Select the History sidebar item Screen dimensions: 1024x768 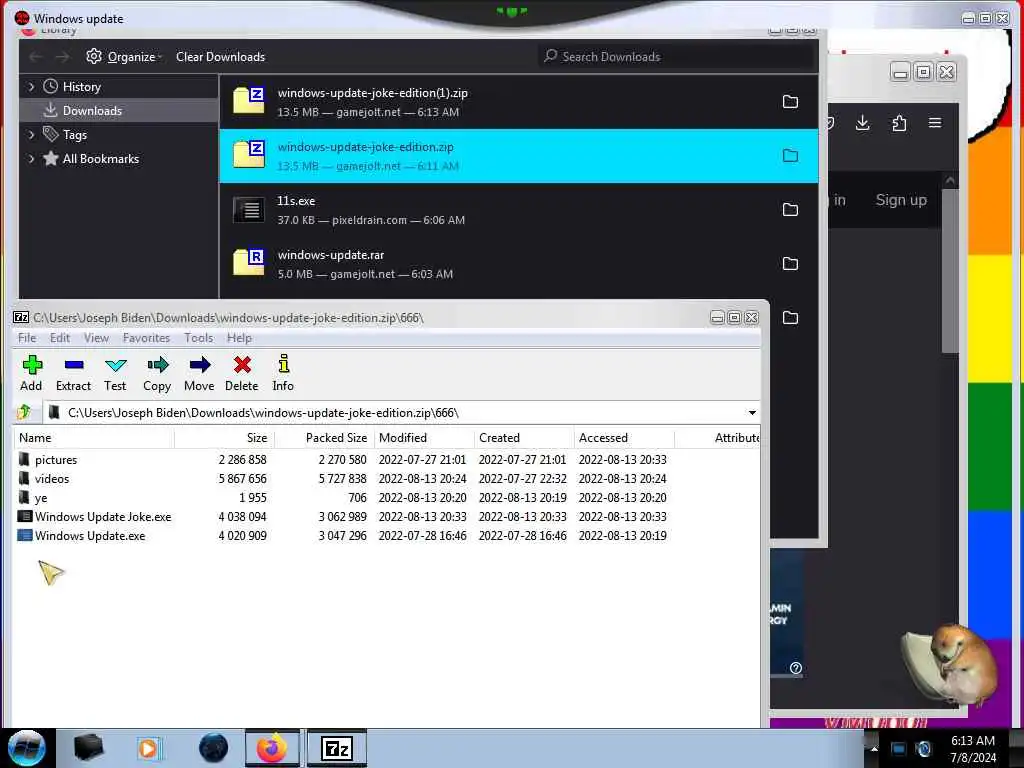coord(119,86)
